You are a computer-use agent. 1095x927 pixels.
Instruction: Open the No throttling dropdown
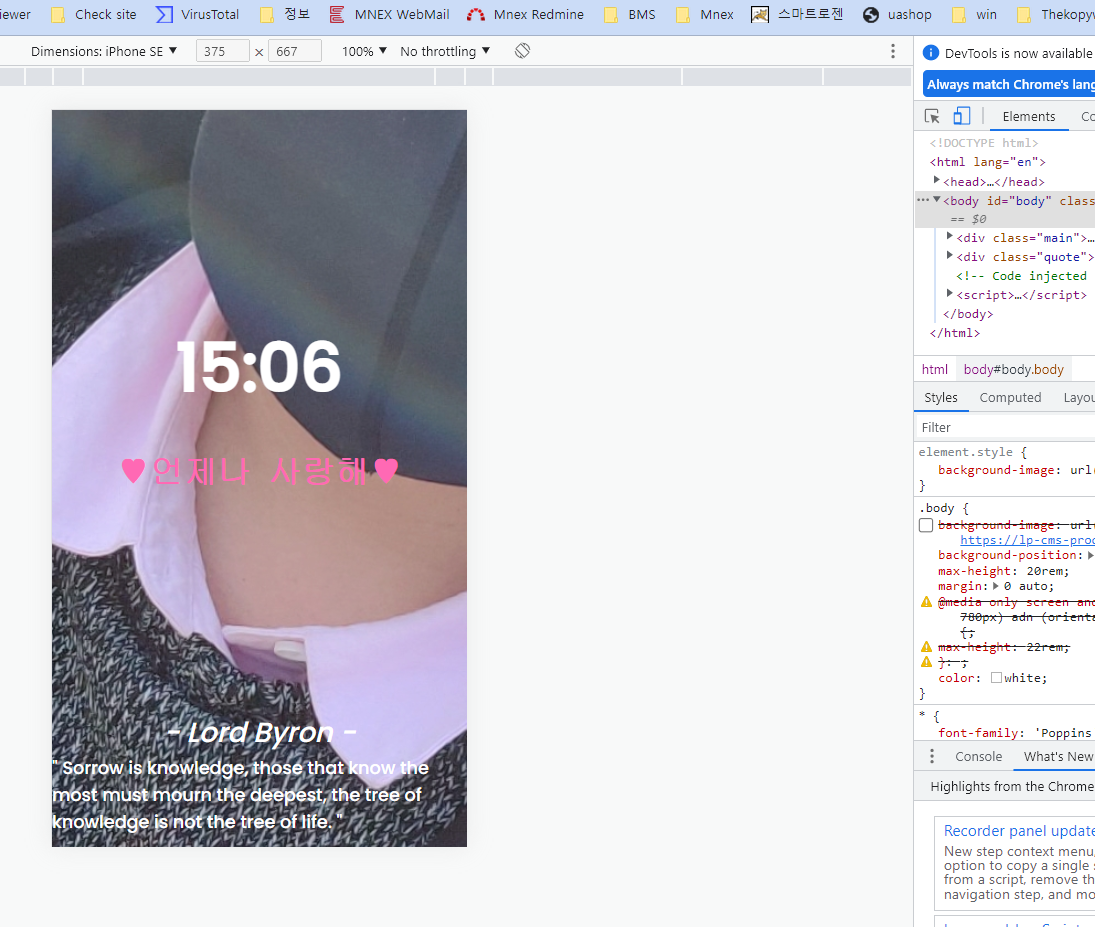point(445,51)
